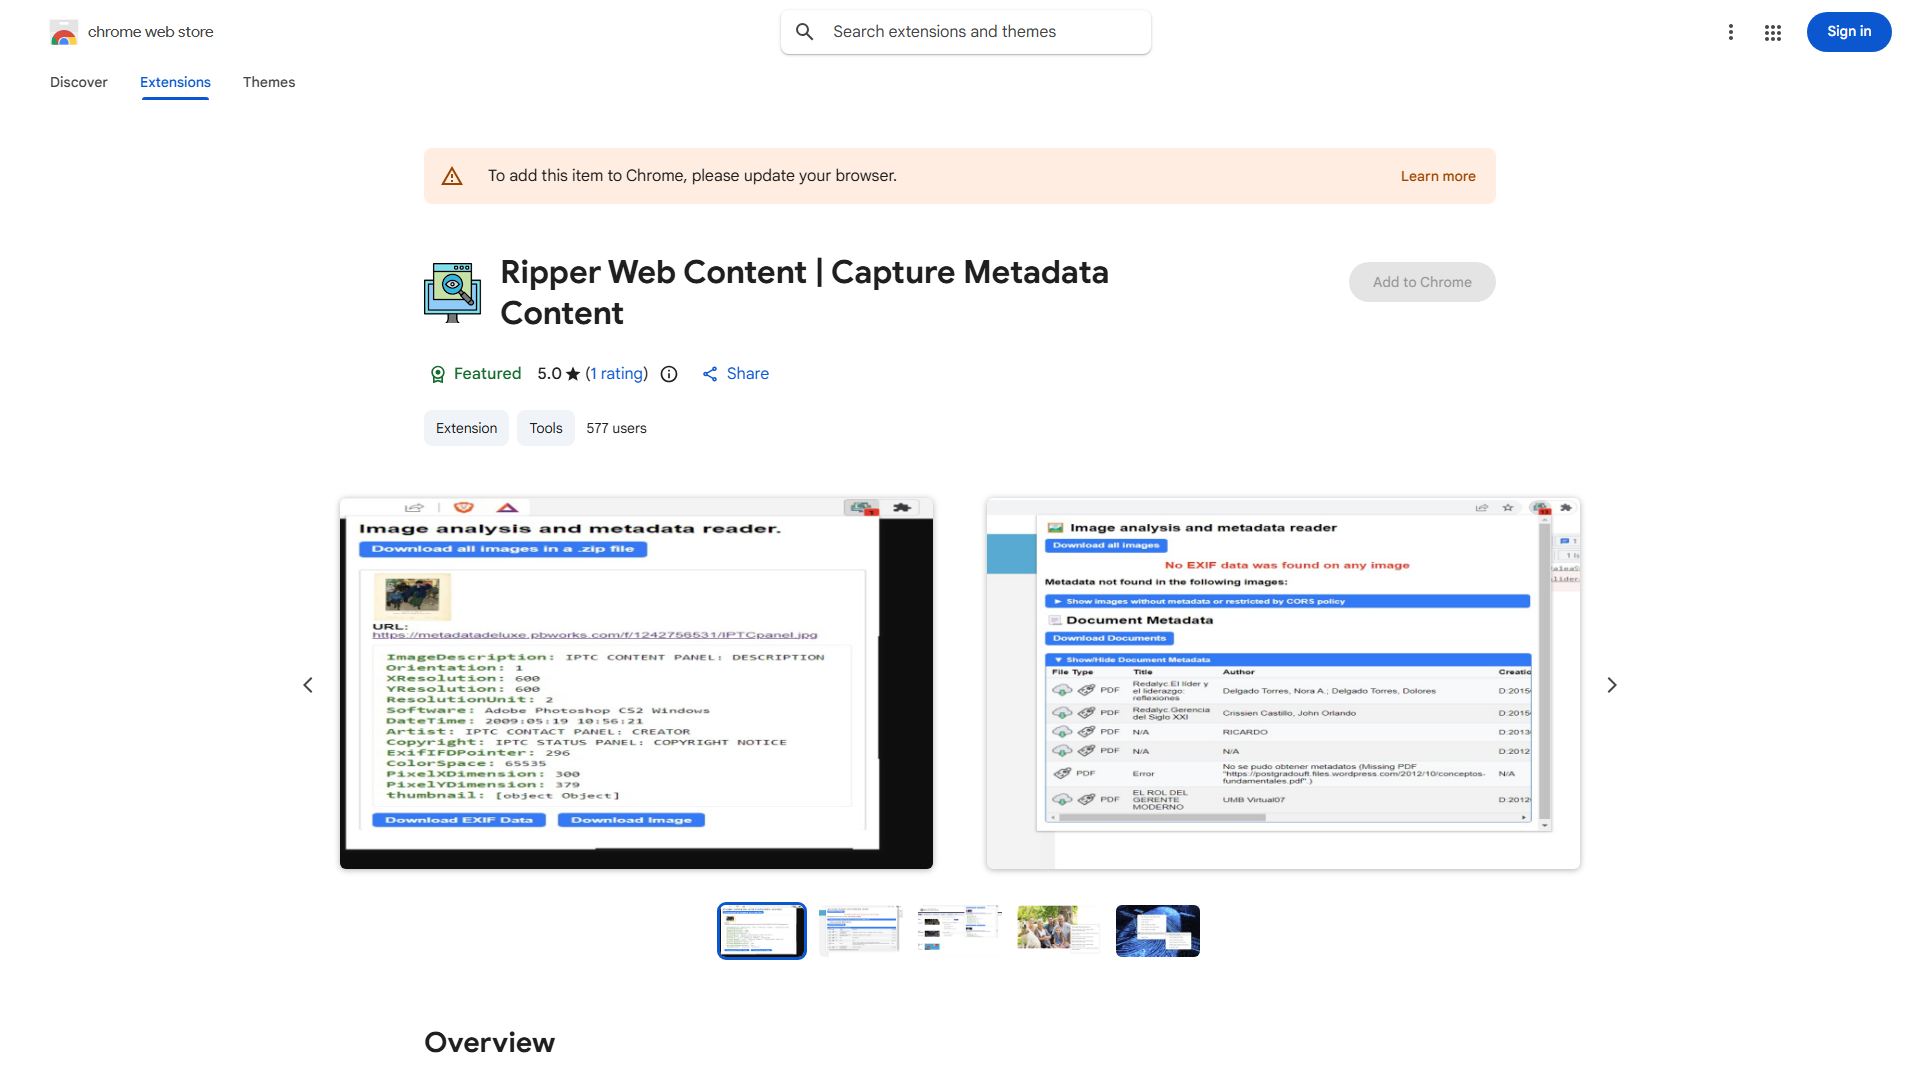Open the Google apps grid

pyautogui.click(x=1772, y=32)
